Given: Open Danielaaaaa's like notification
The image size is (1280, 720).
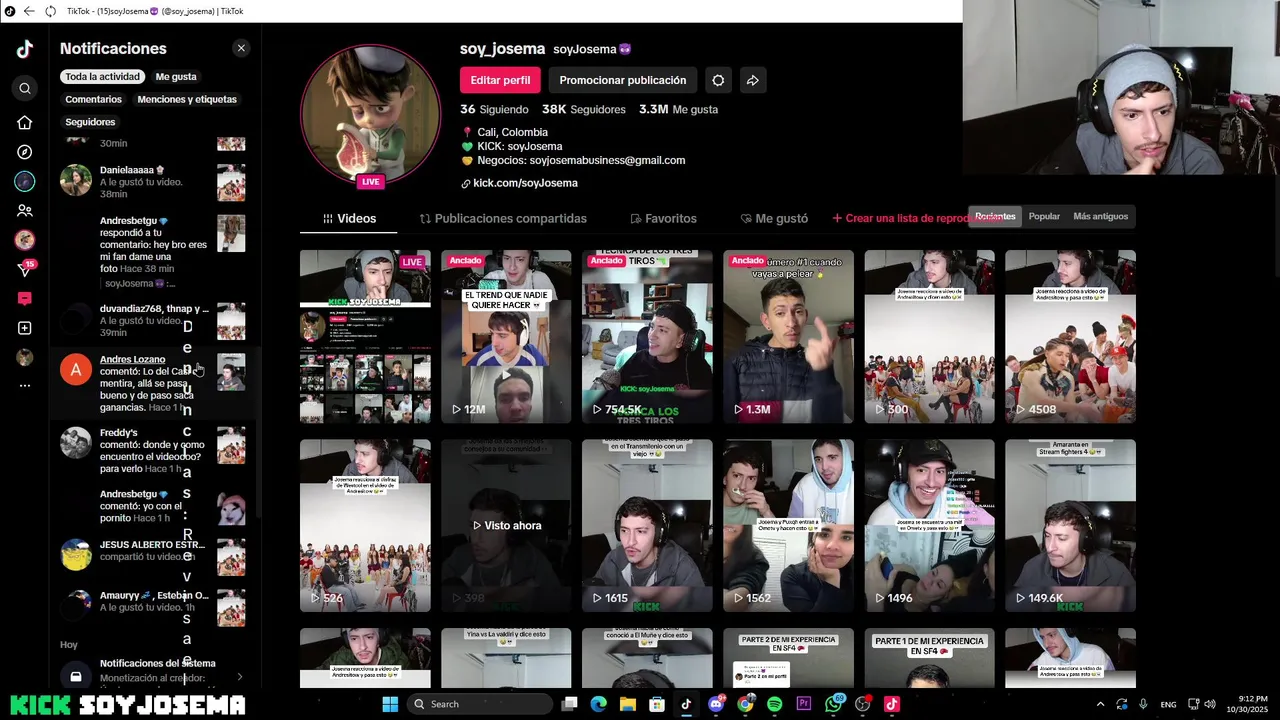Looking at the screenshot, I should pos(153,182).
